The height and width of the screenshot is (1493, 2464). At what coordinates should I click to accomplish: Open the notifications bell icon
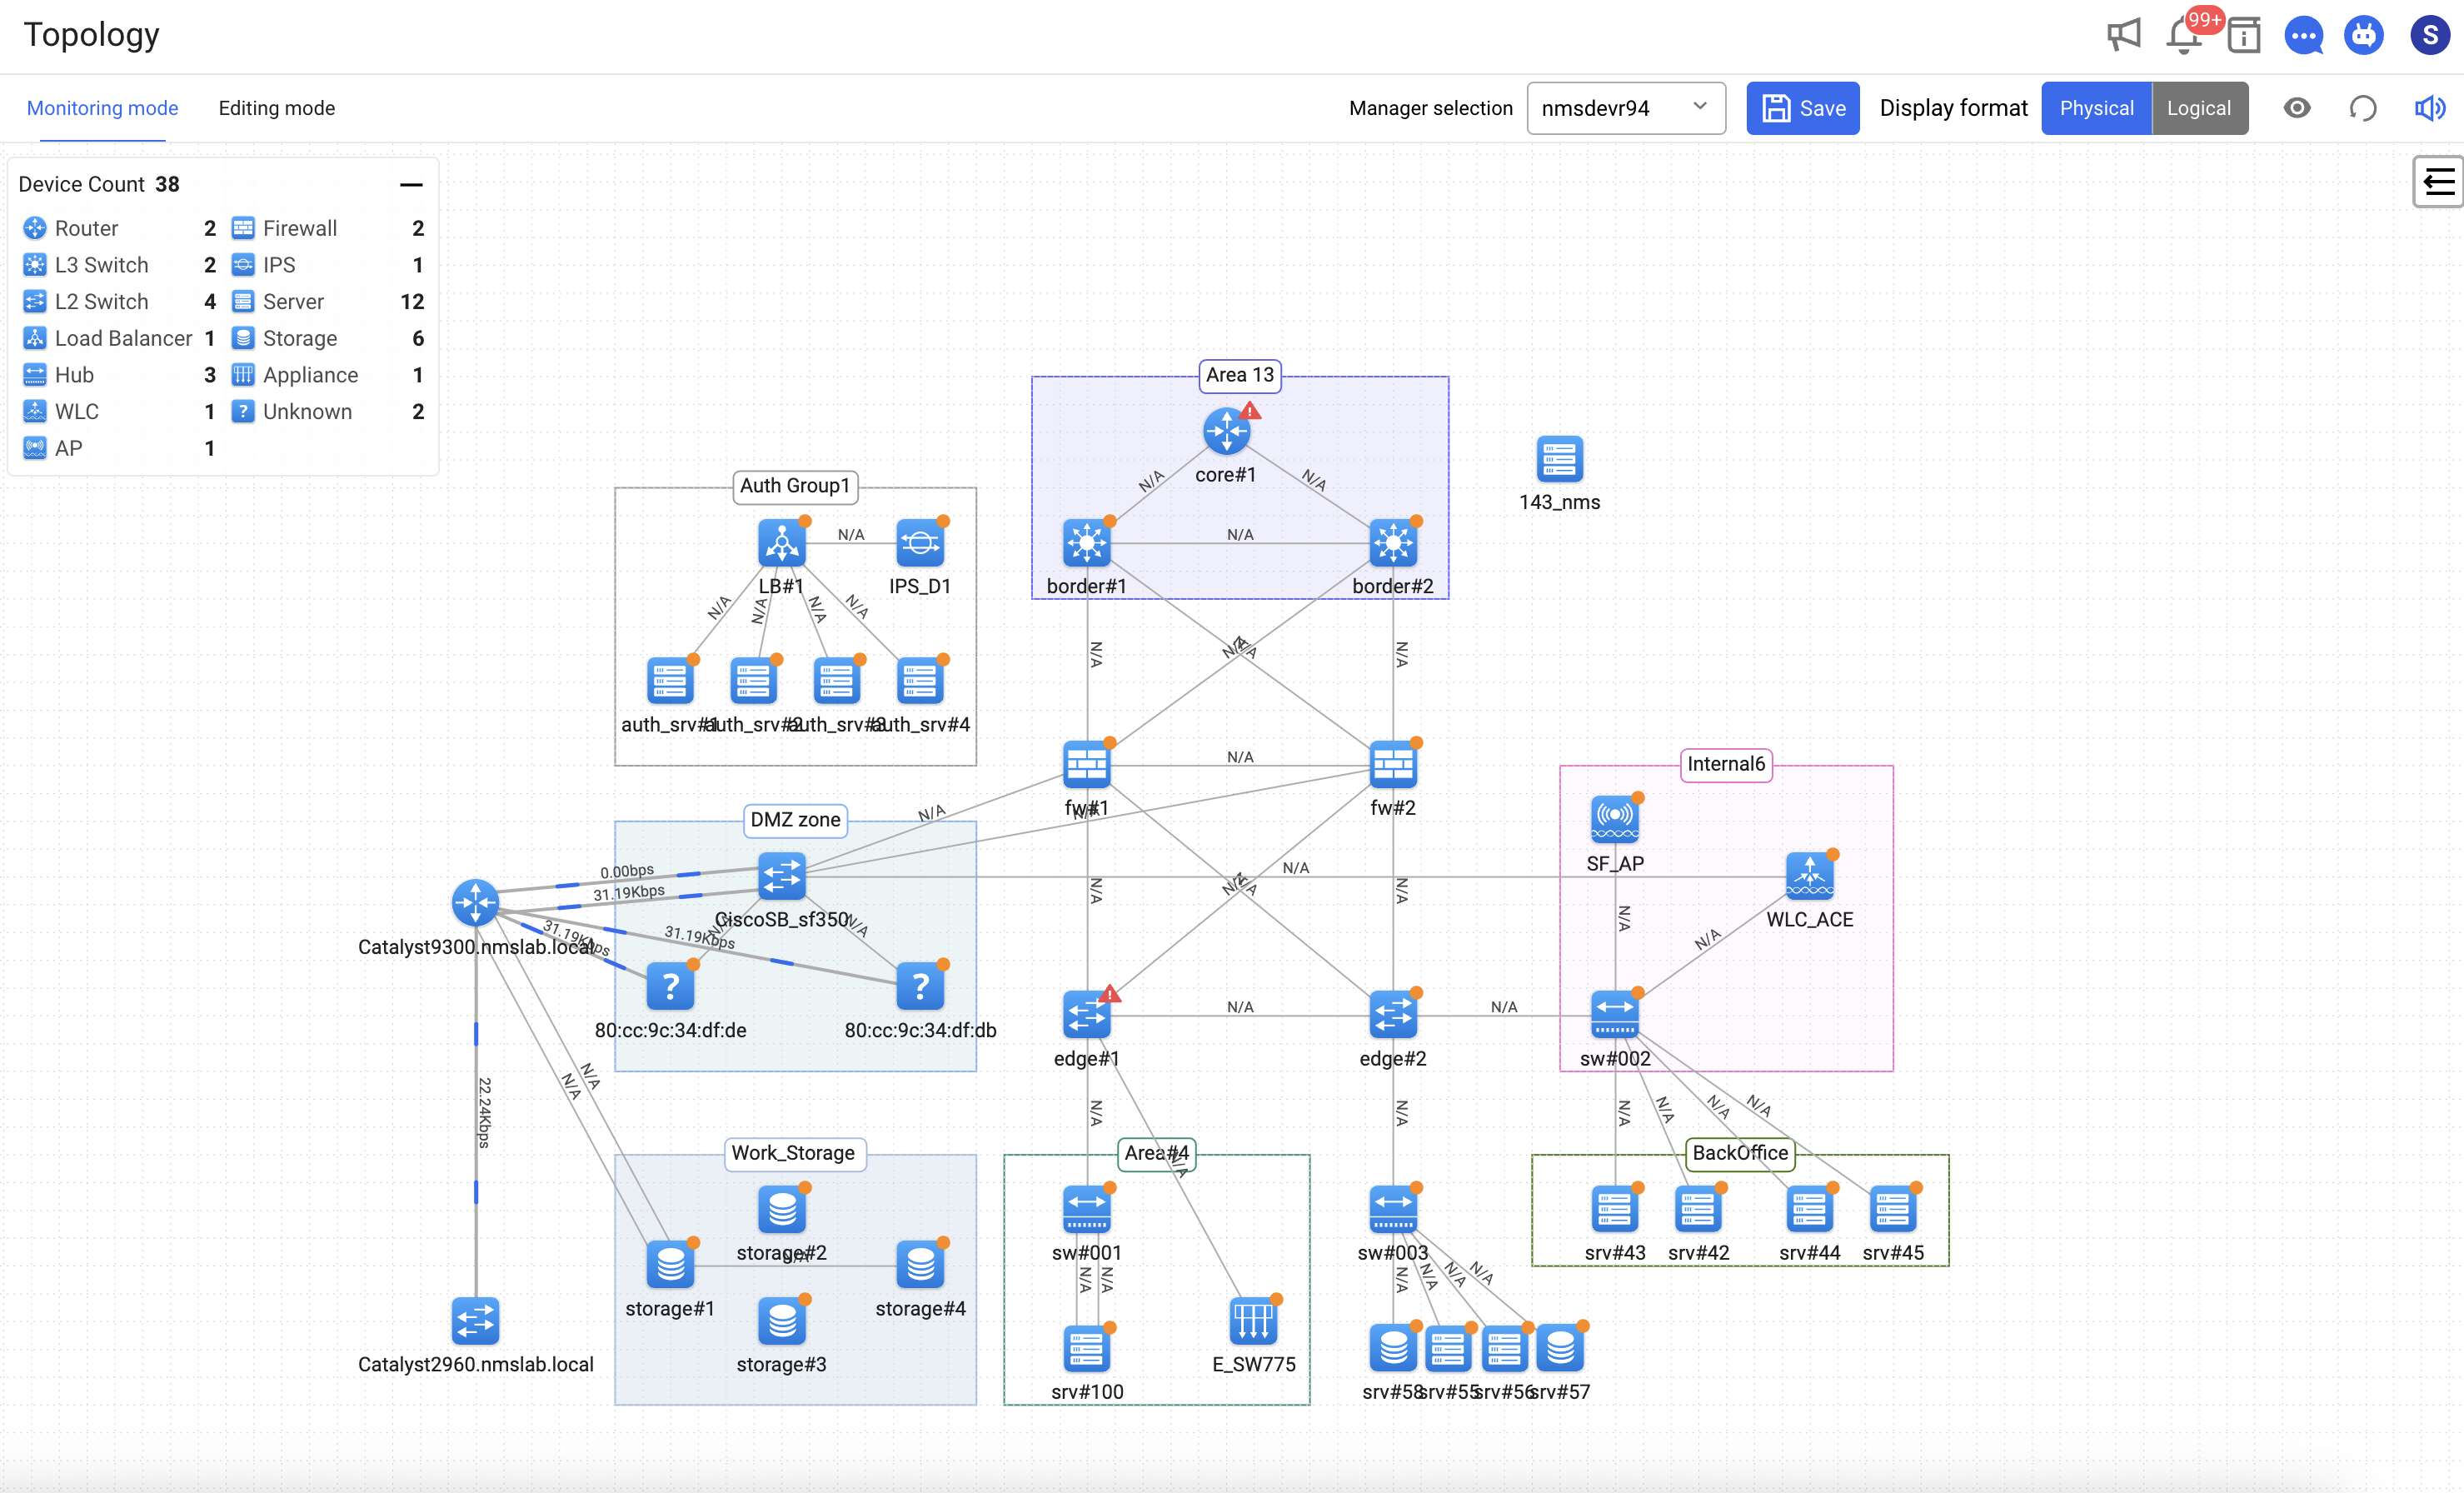[2184, 36]
